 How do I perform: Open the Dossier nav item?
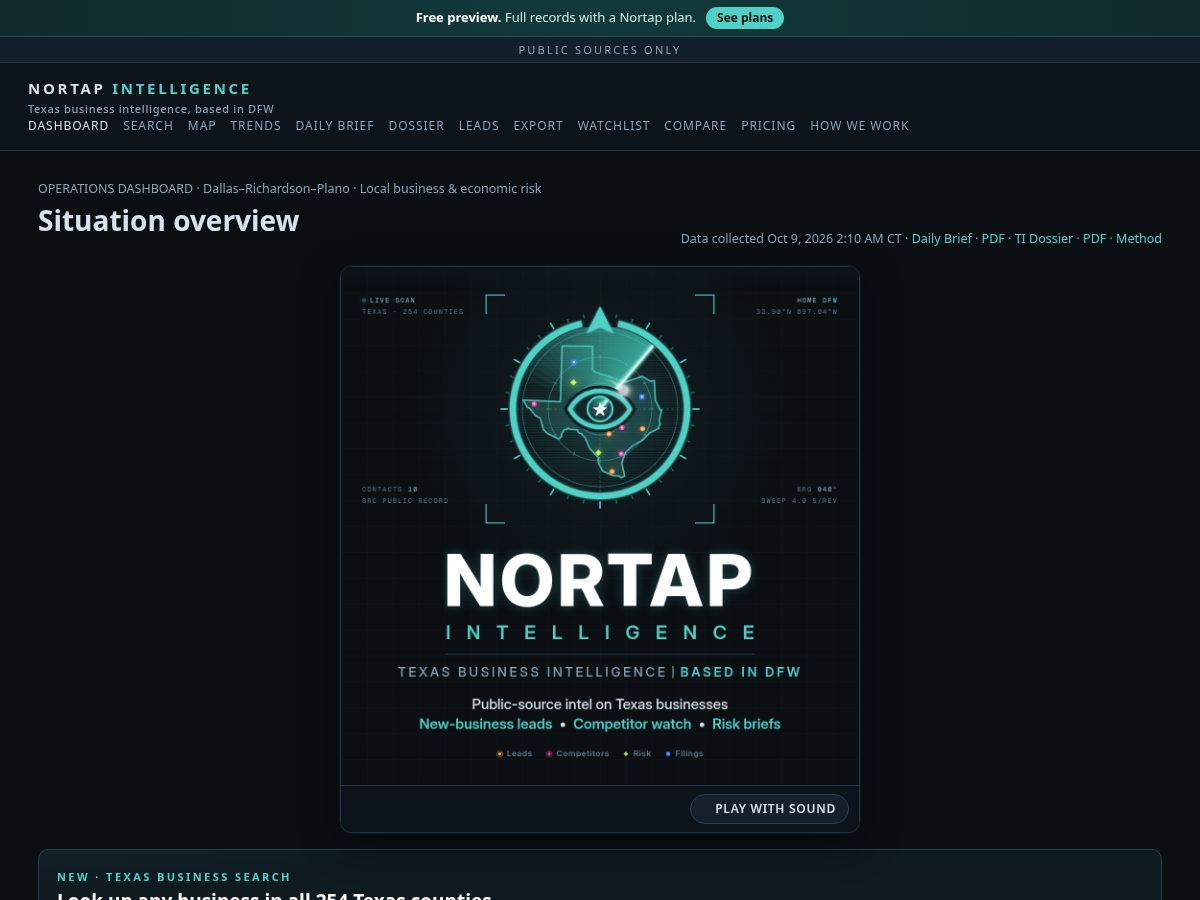click(x=416, y=126)
